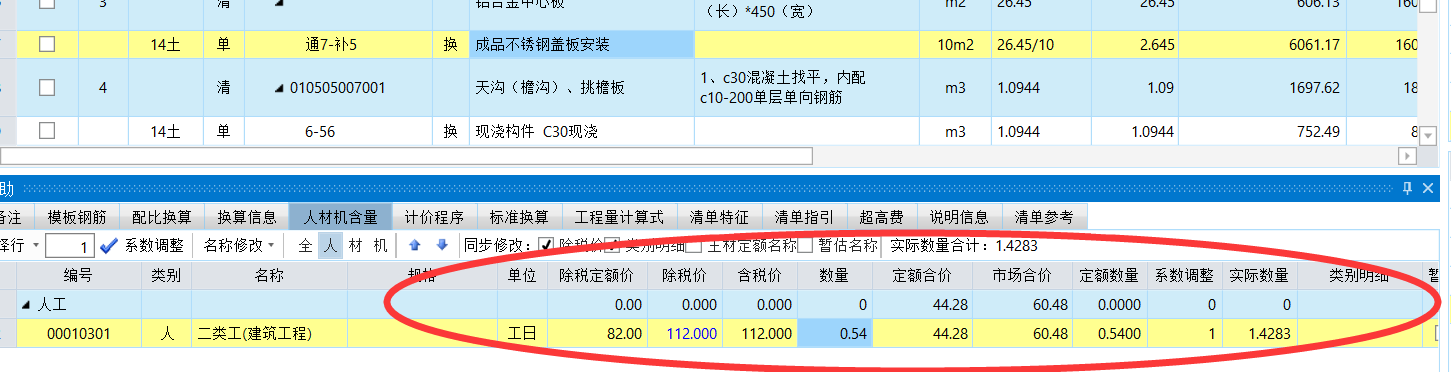Switch to the 配比换算 tab

pos(162,217)
